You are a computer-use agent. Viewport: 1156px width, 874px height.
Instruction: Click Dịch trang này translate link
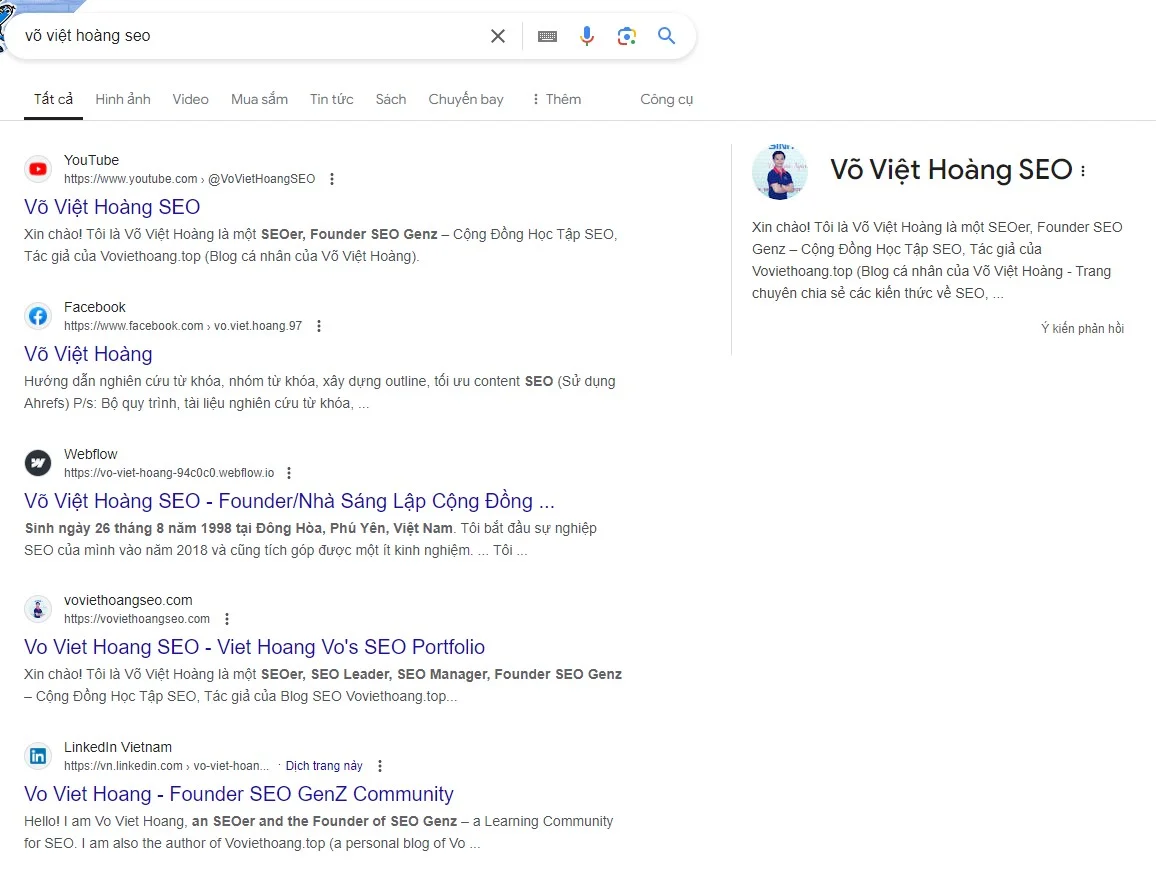pos(324,766)
